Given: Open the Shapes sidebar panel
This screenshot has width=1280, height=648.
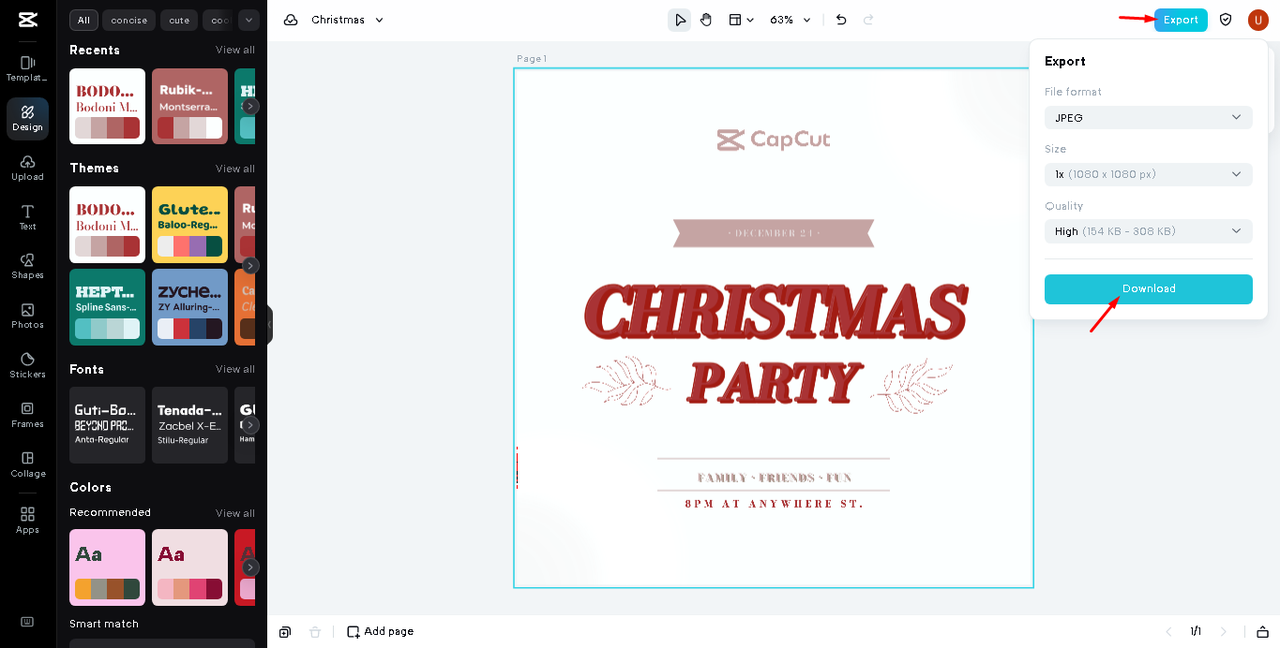Looking at the screenshot, I should (28, 266).
